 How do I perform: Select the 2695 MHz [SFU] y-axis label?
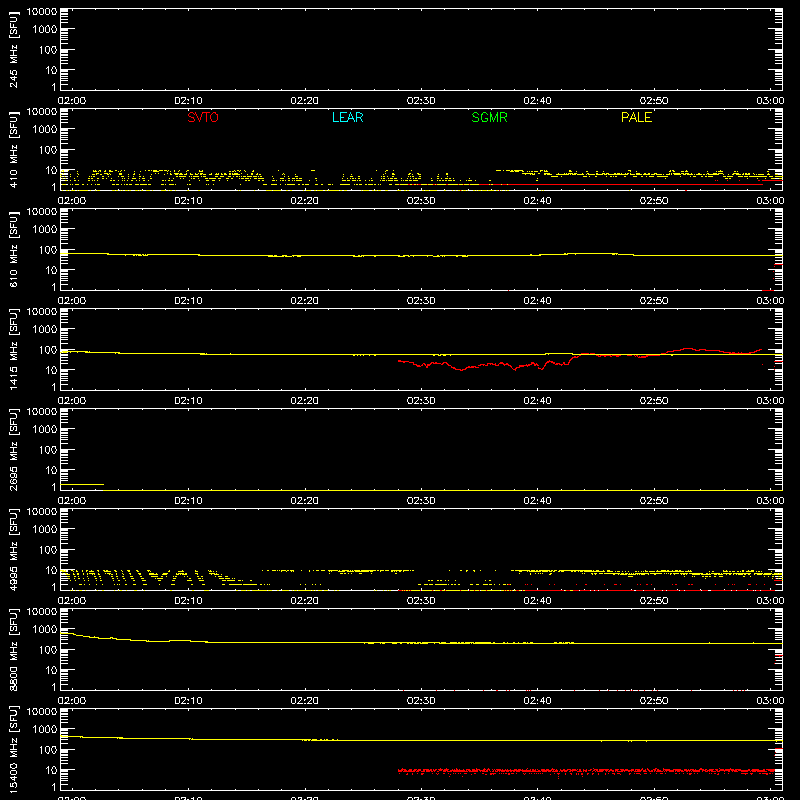point(13,450)
